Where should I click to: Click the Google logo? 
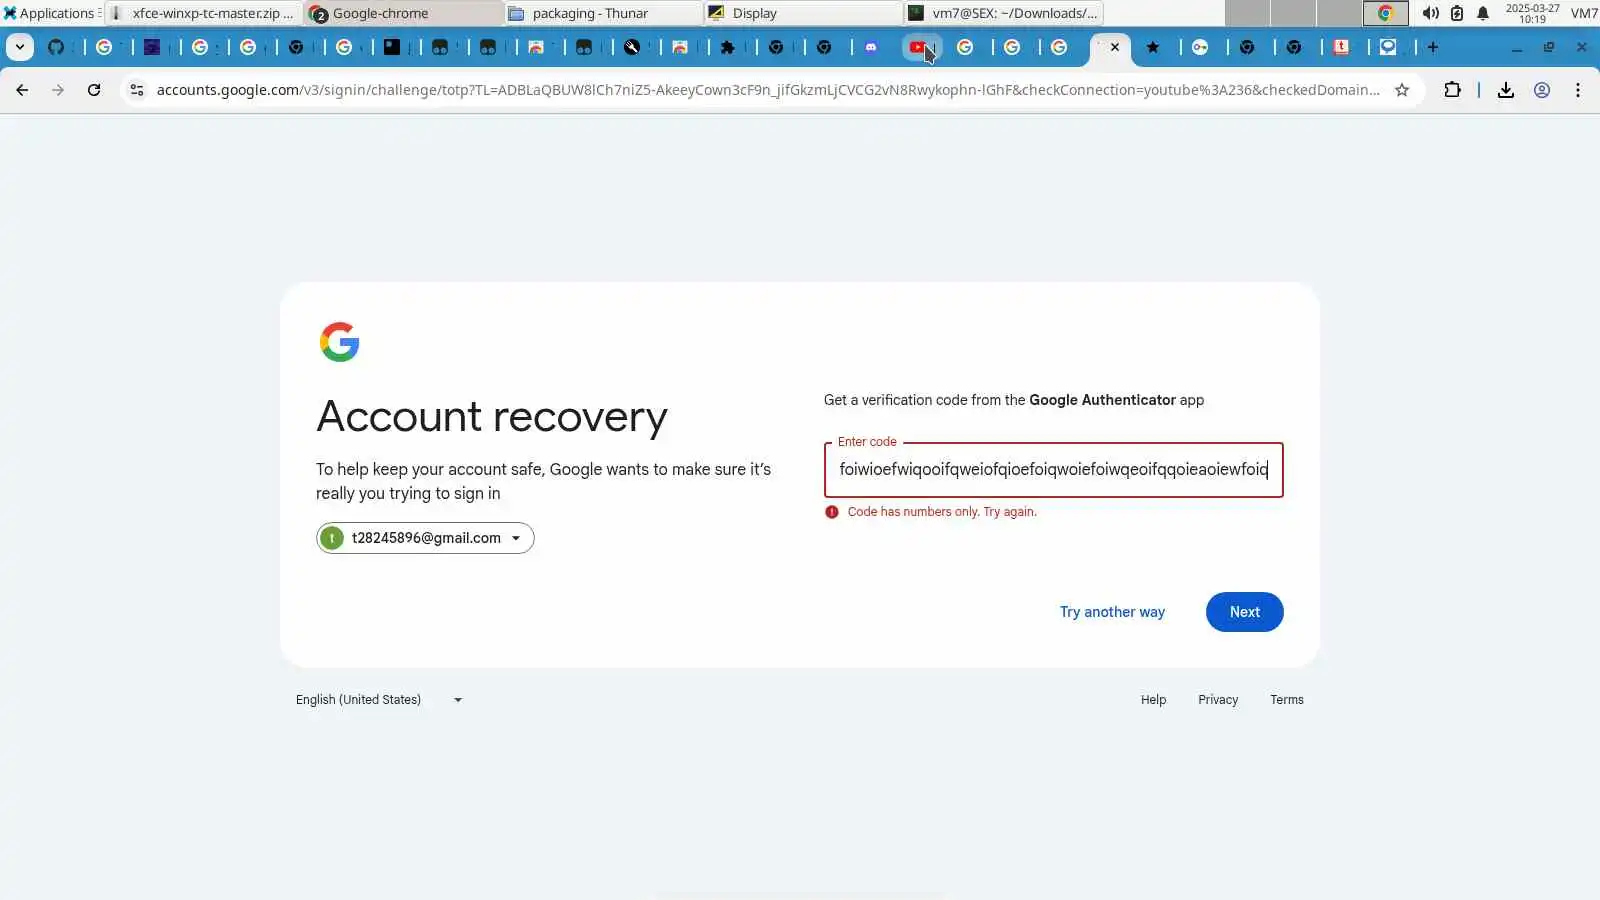tap(340, 342)
